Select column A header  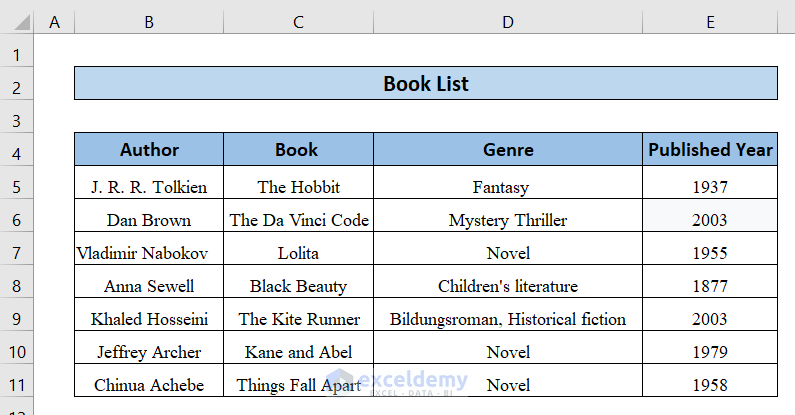pyautogui.click(x=54, y=21)
